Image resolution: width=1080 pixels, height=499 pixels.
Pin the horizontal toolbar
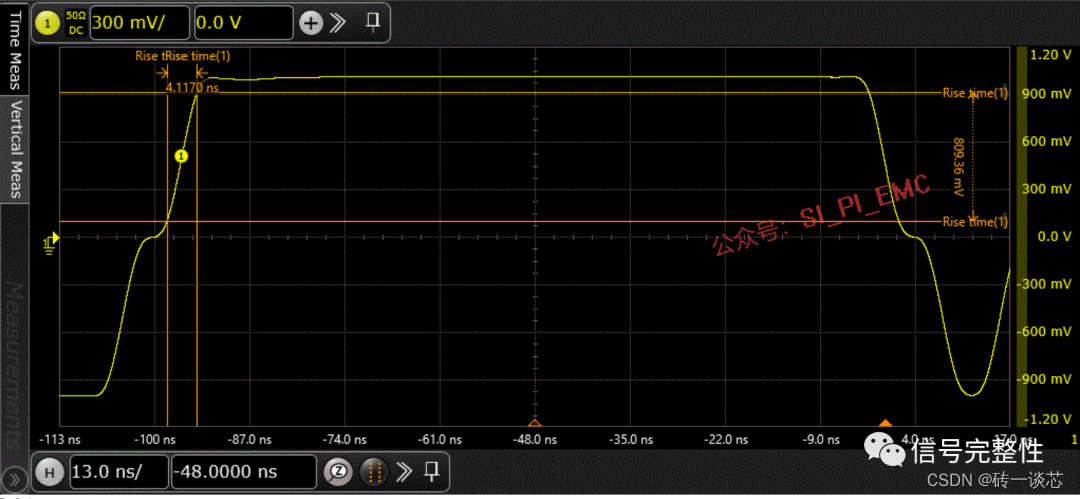(432, 471)
